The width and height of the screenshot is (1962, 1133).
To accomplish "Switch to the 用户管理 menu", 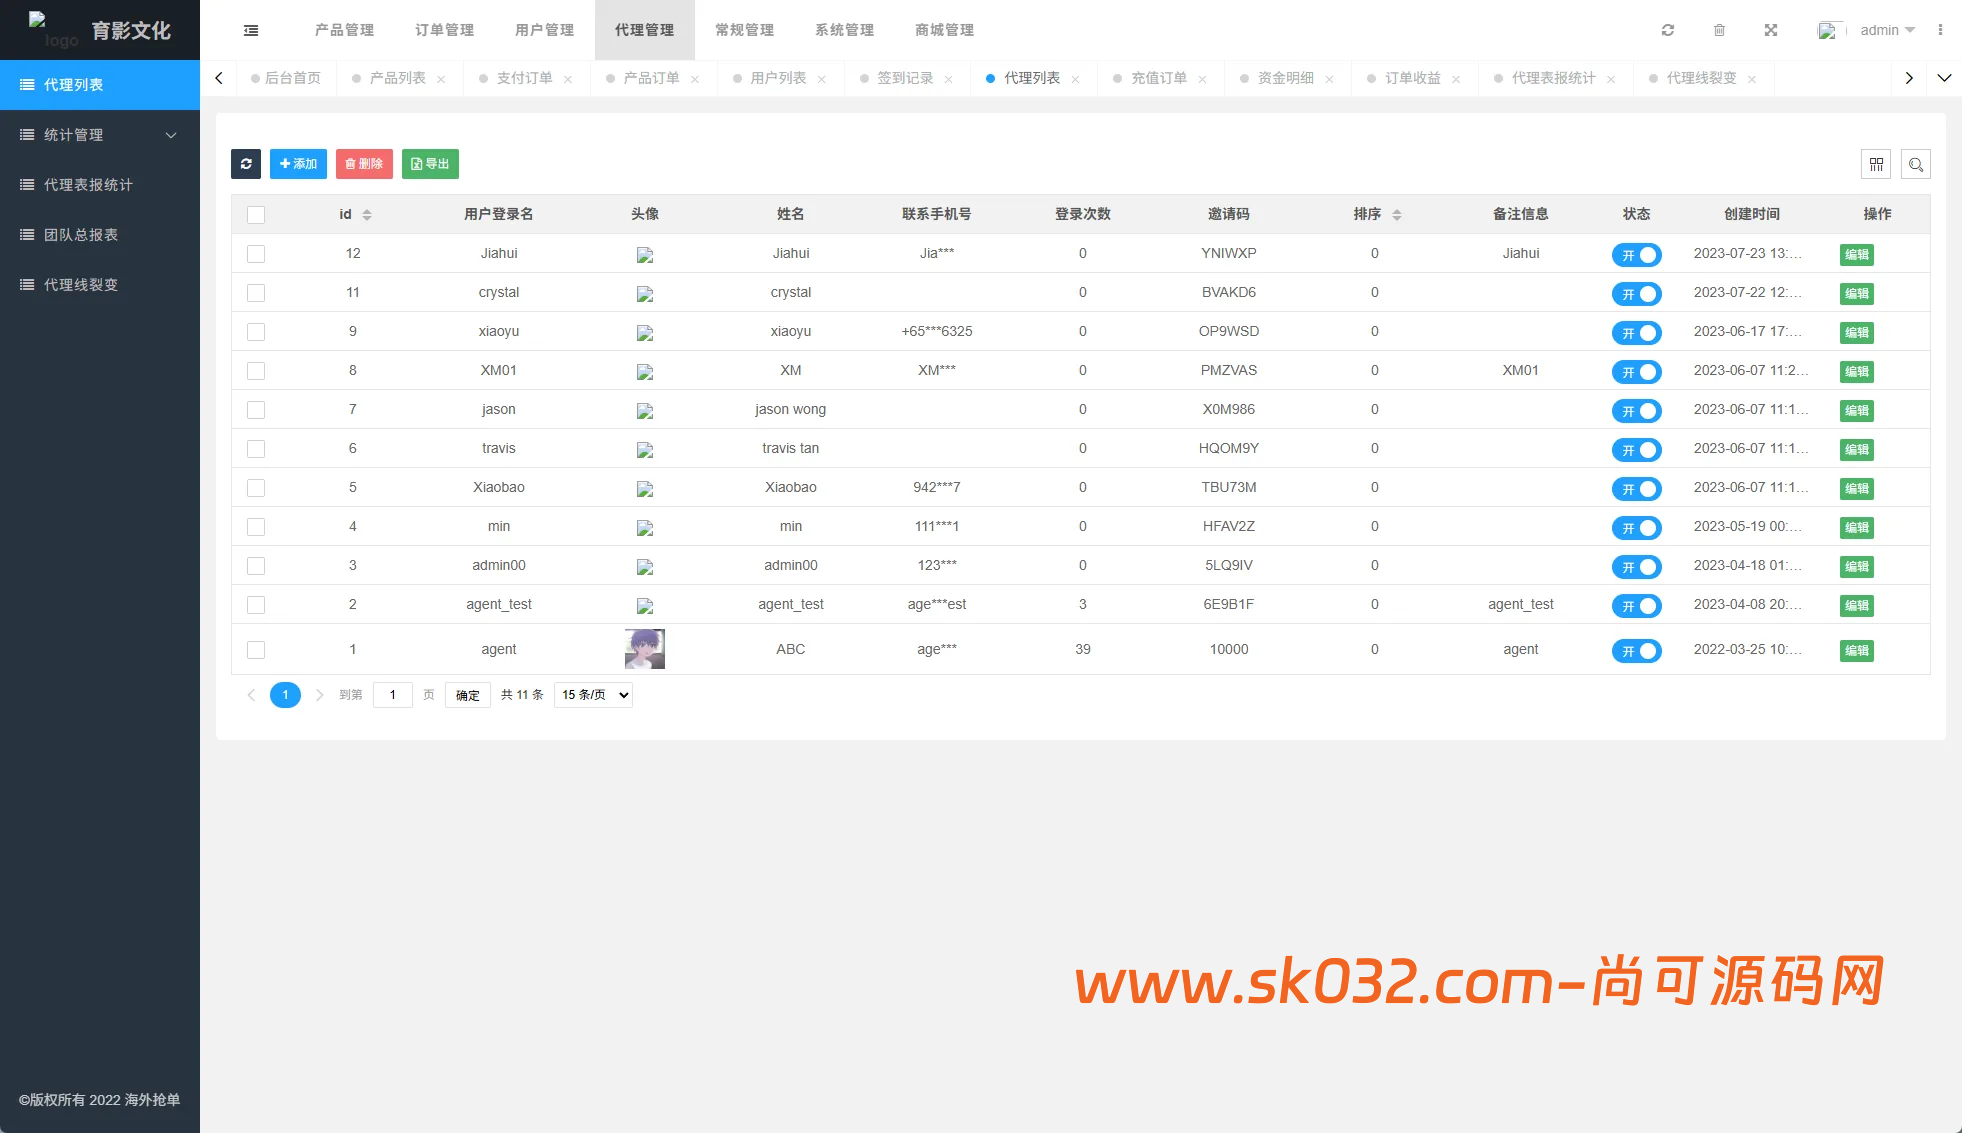I will coord(544,30).
